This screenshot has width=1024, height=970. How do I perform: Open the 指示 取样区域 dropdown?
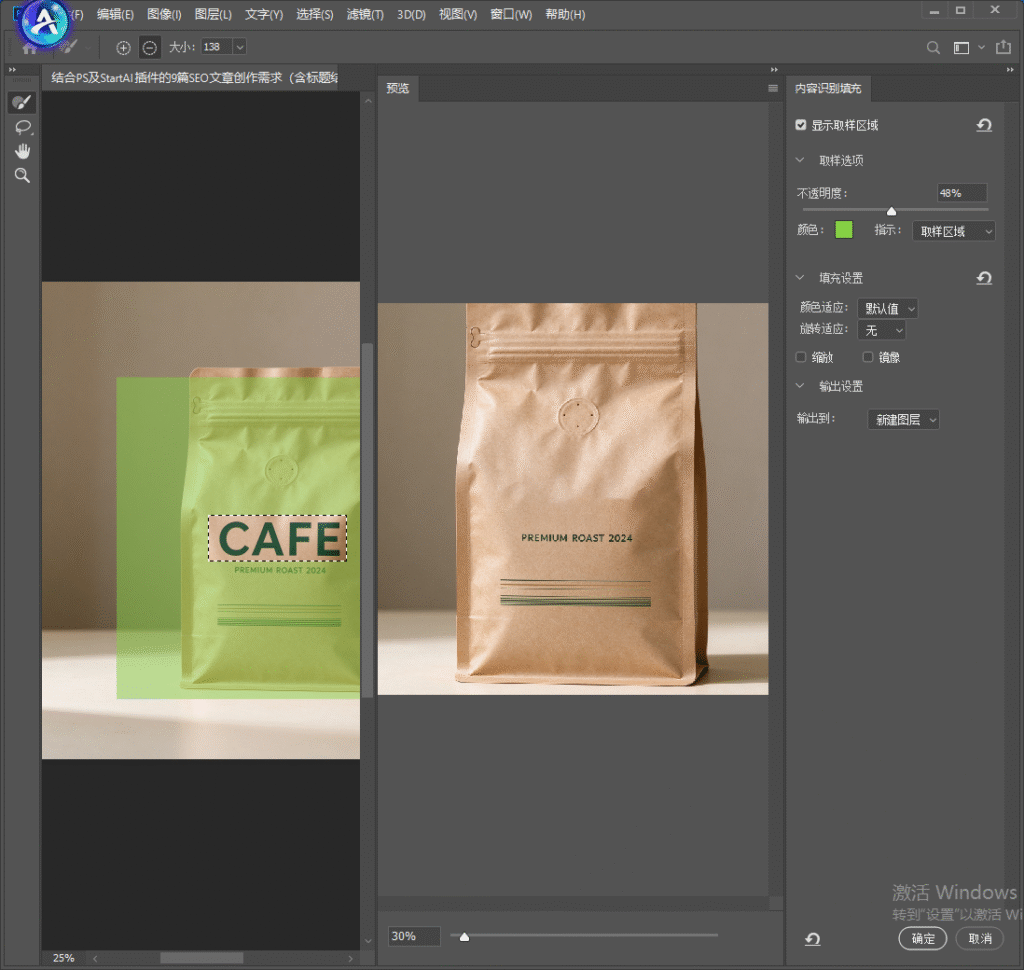(953, 231)
